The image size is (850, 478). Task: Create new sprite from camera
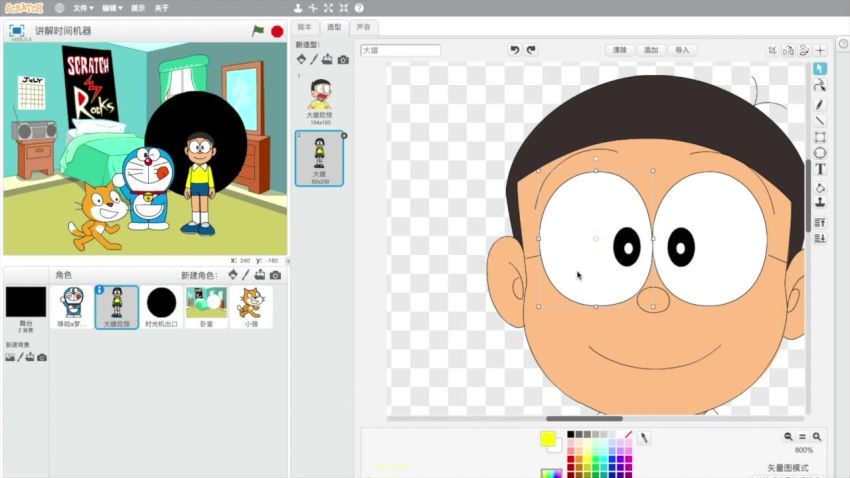click(x=275, y=275)
